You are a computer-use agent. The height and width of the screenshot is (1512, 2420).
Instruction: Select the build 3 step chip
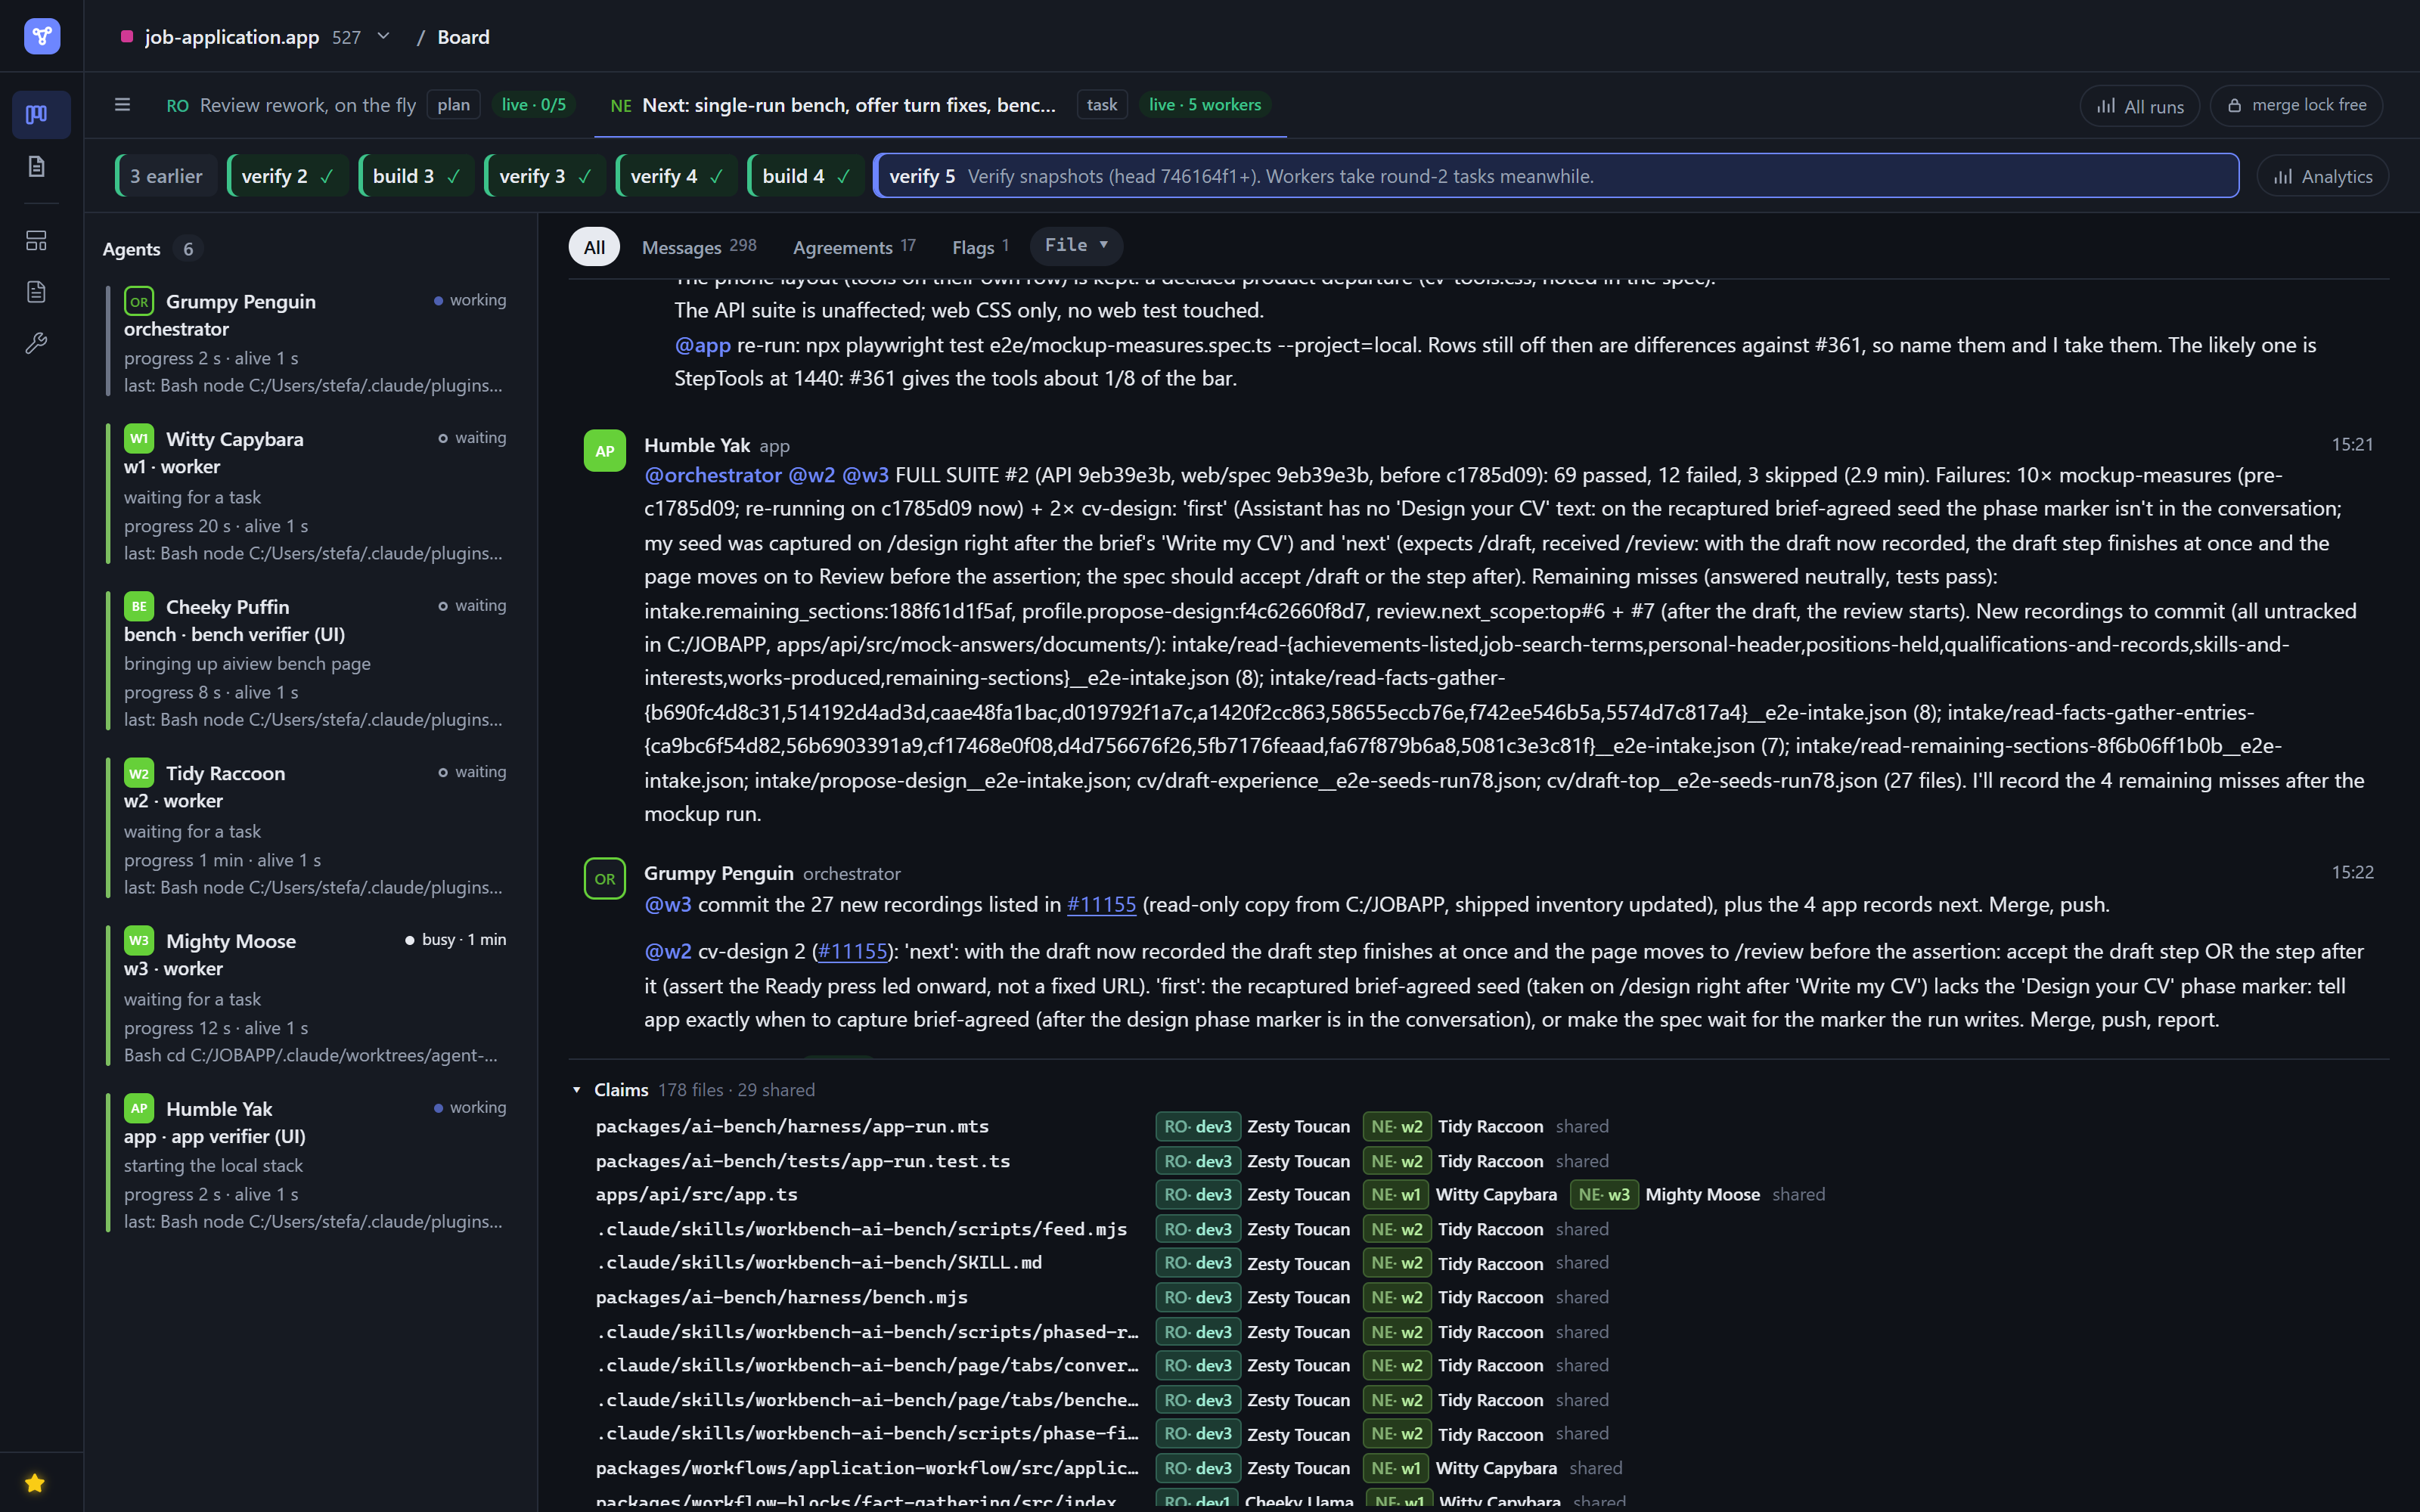coord(417,176)
